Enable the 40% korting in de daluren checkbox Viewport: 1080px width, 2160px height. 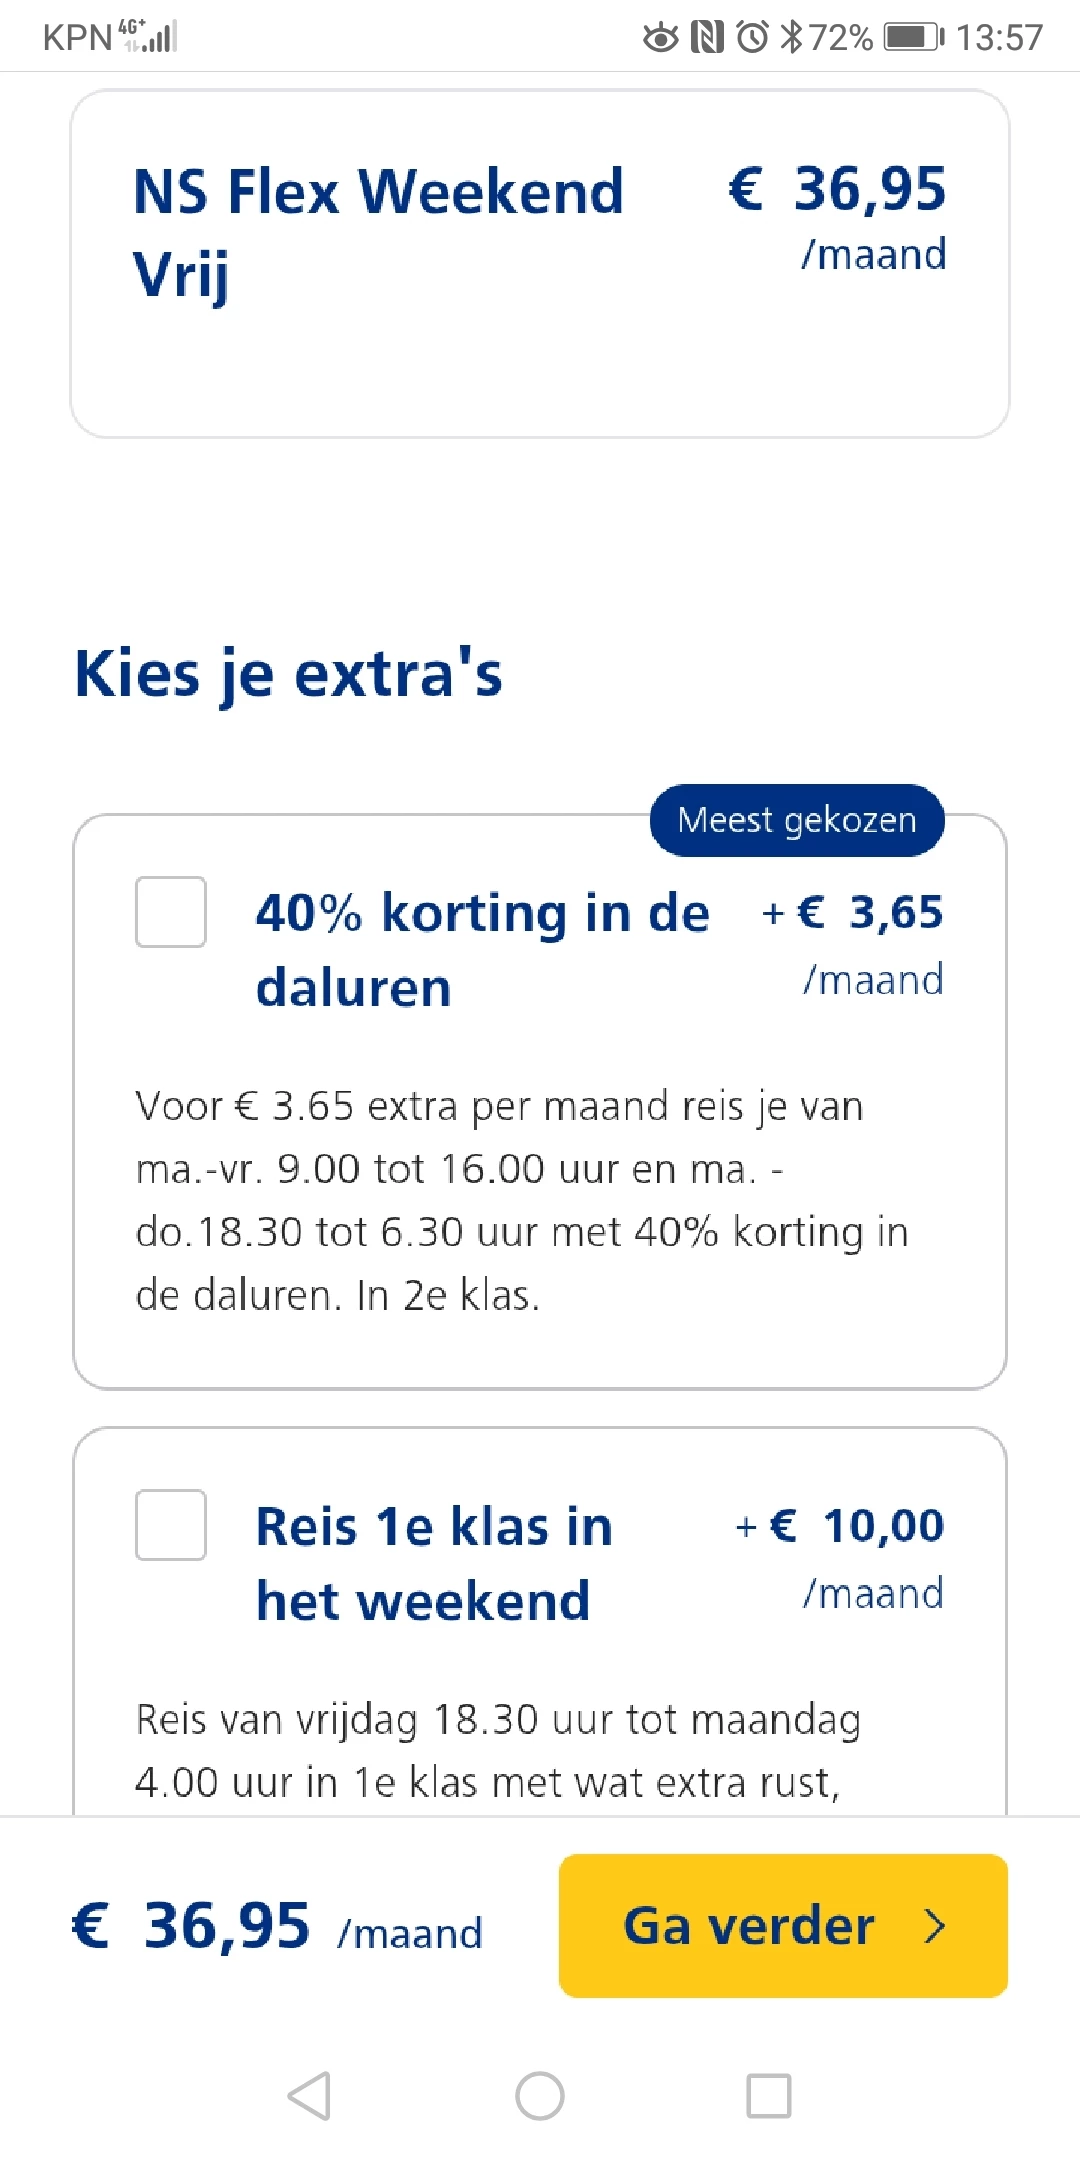(x=171, y=912)
